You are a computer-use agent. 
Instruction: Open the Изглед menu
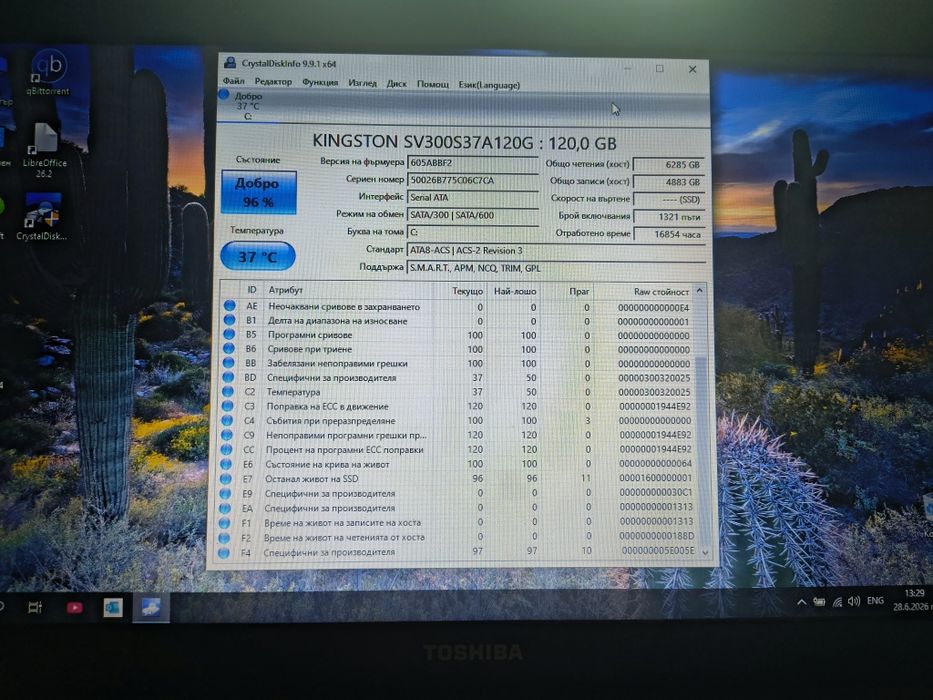(362, 83)
